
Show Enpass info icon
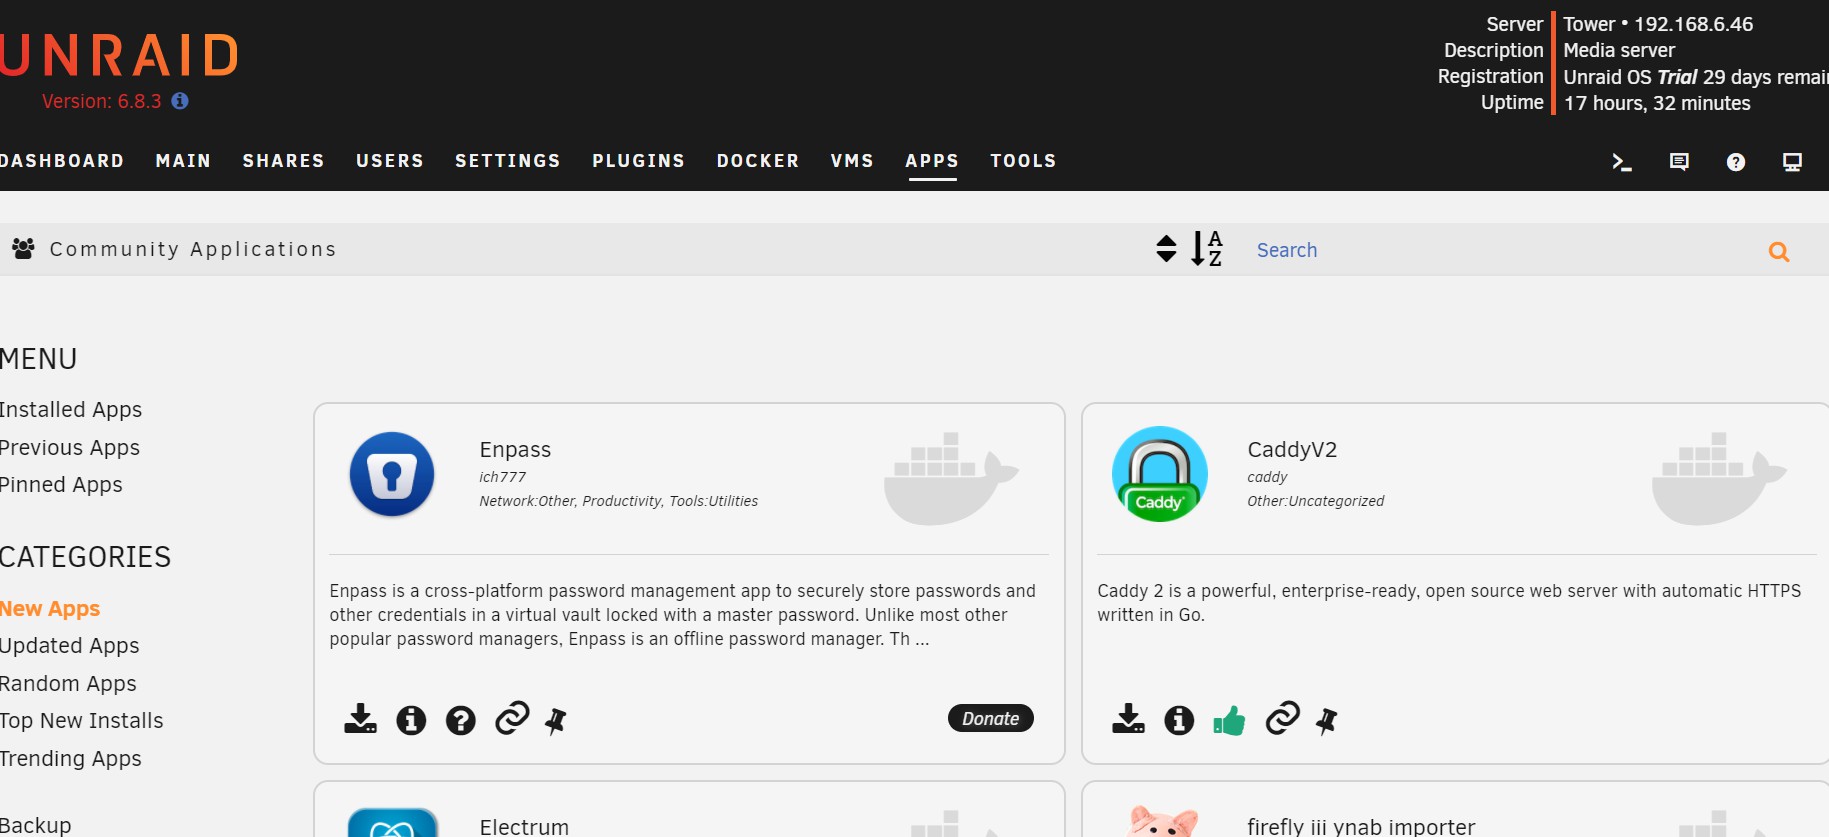point(411,720)
